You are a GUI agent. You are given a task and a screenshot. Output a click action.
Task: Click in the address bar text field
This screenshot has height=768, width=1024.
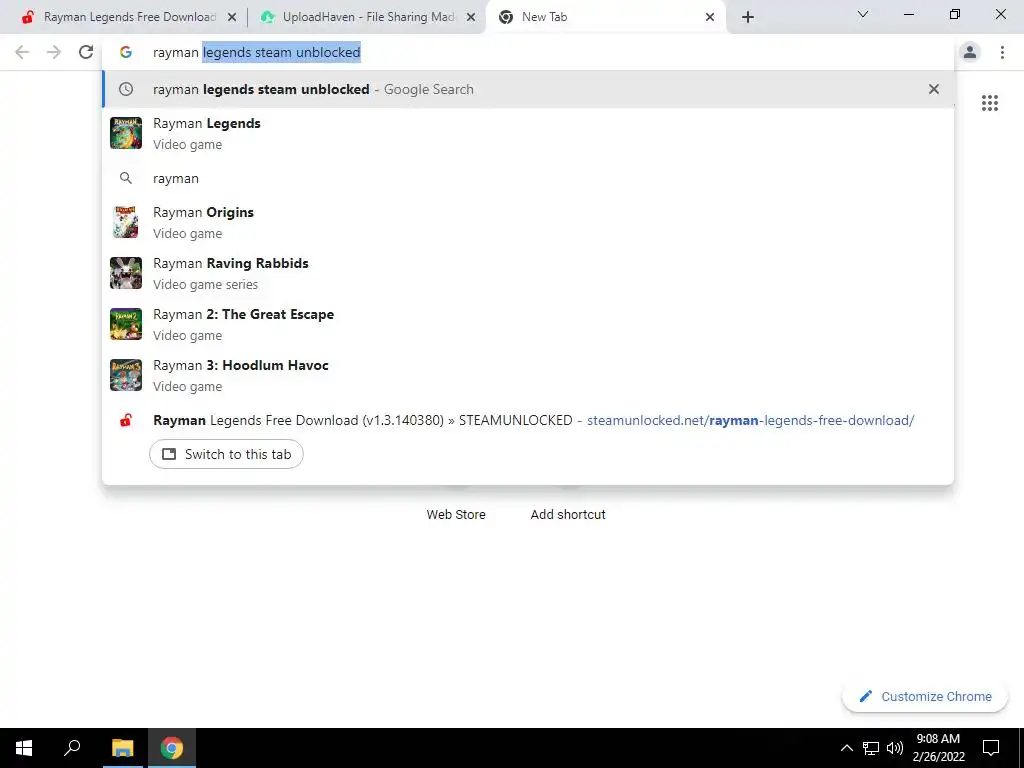528,52
